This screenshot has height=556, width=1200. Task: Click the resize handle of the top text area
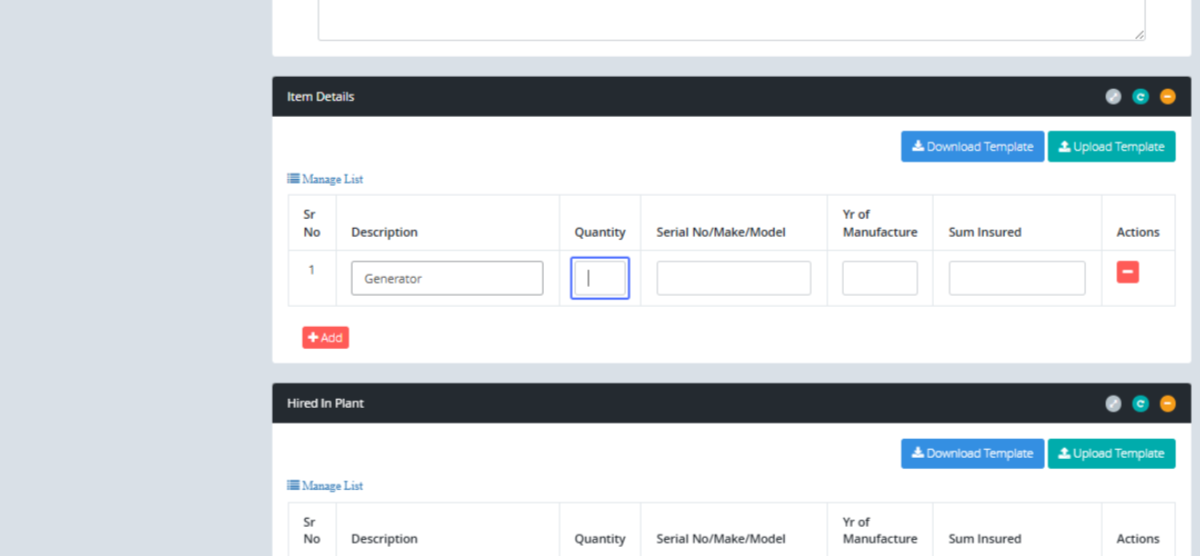[1139, 34]
